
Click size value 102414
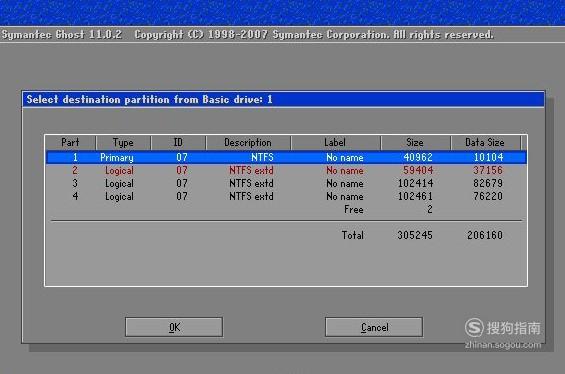pos(415,183)
